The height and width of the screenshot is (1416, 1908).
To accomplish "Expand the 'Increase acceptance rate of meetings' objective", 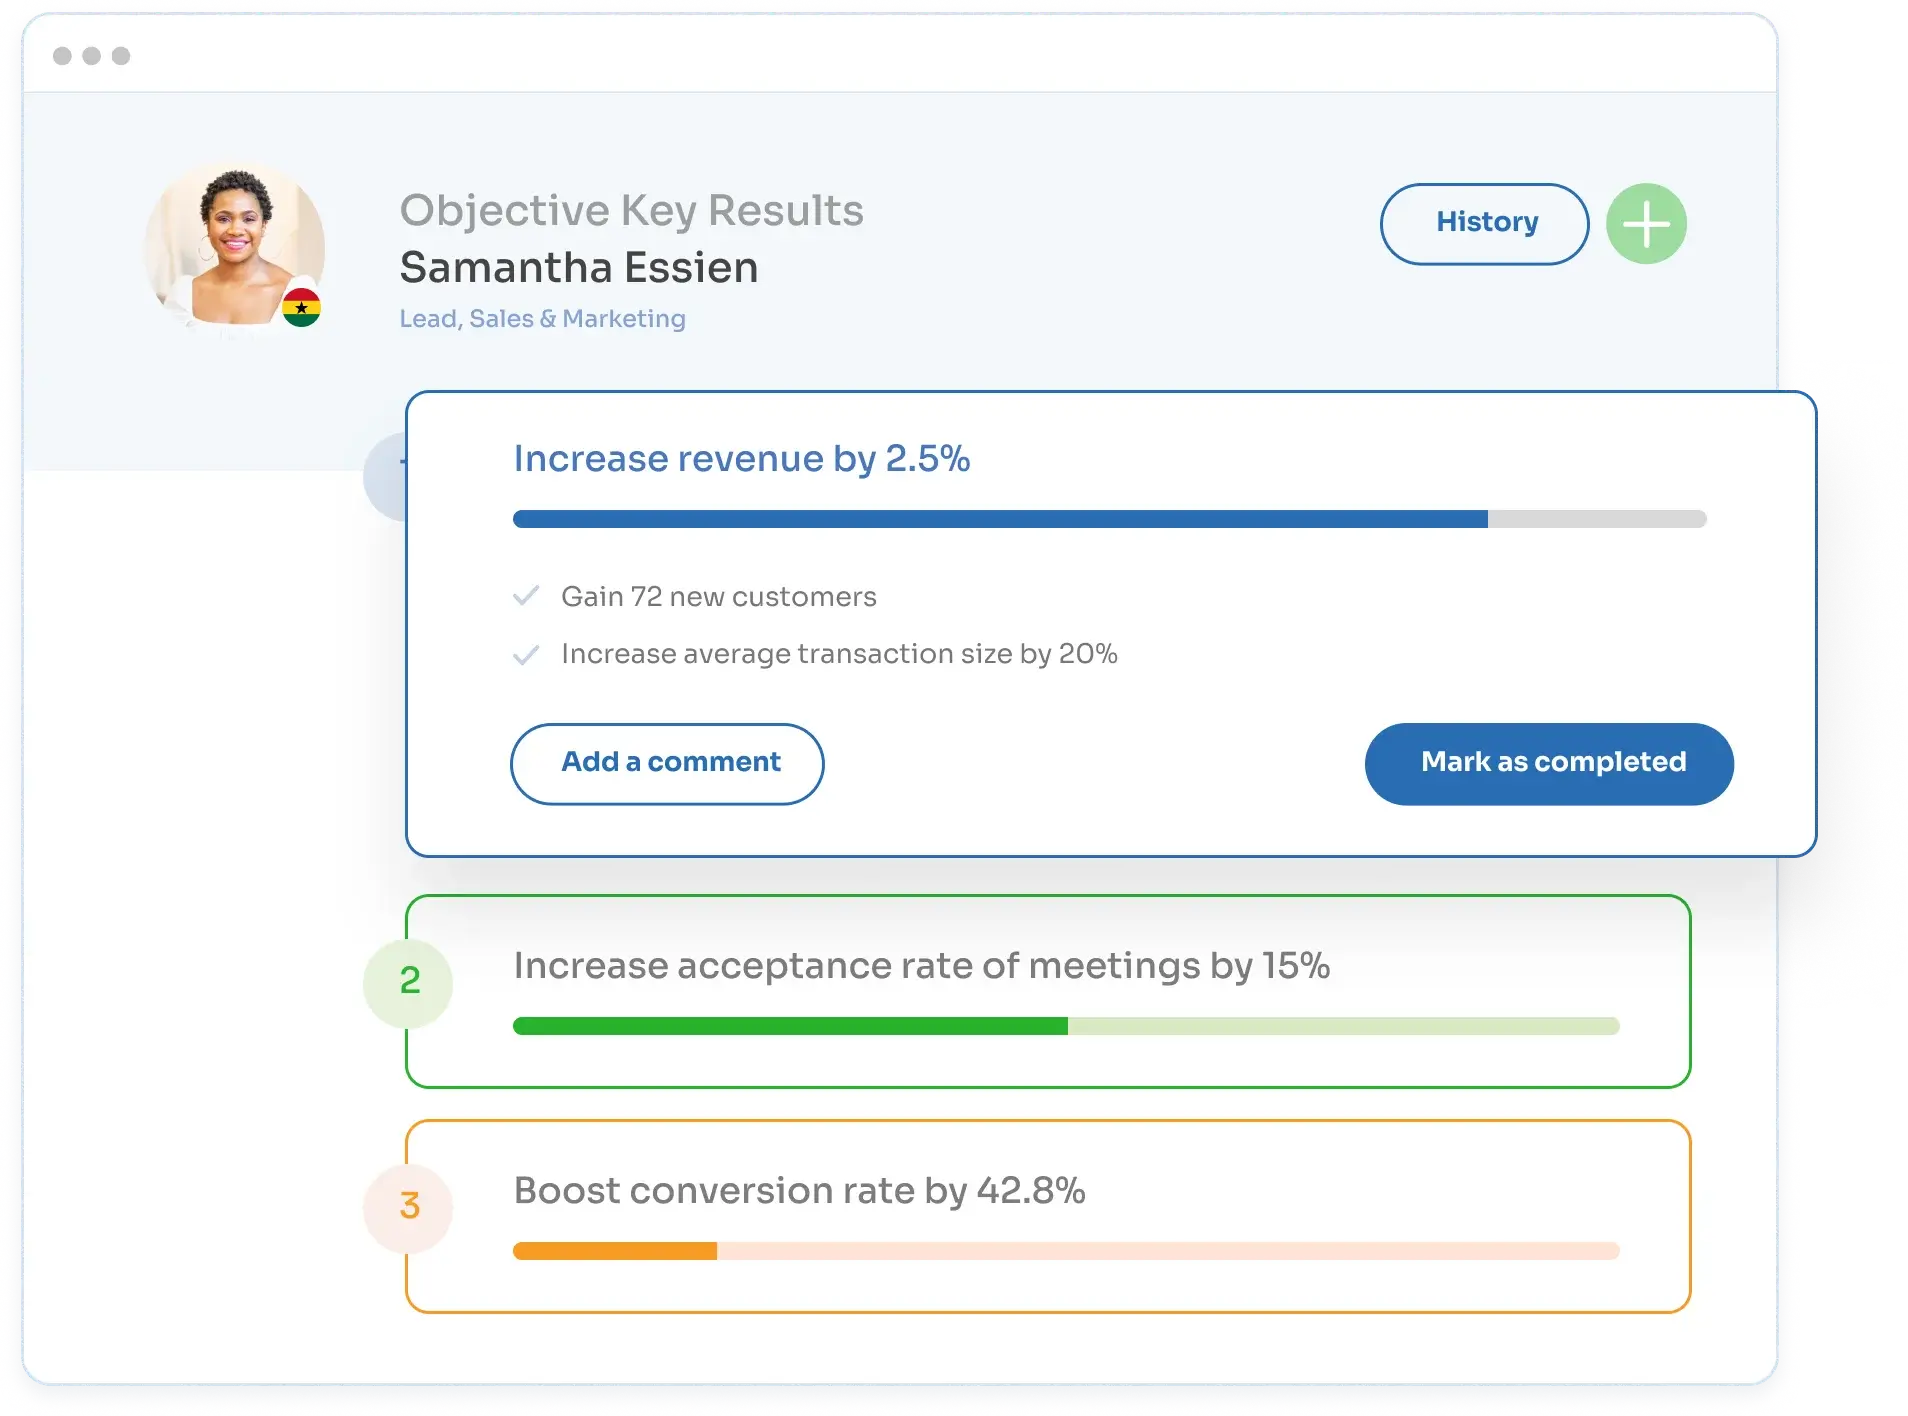I will tap(1048, 991).
